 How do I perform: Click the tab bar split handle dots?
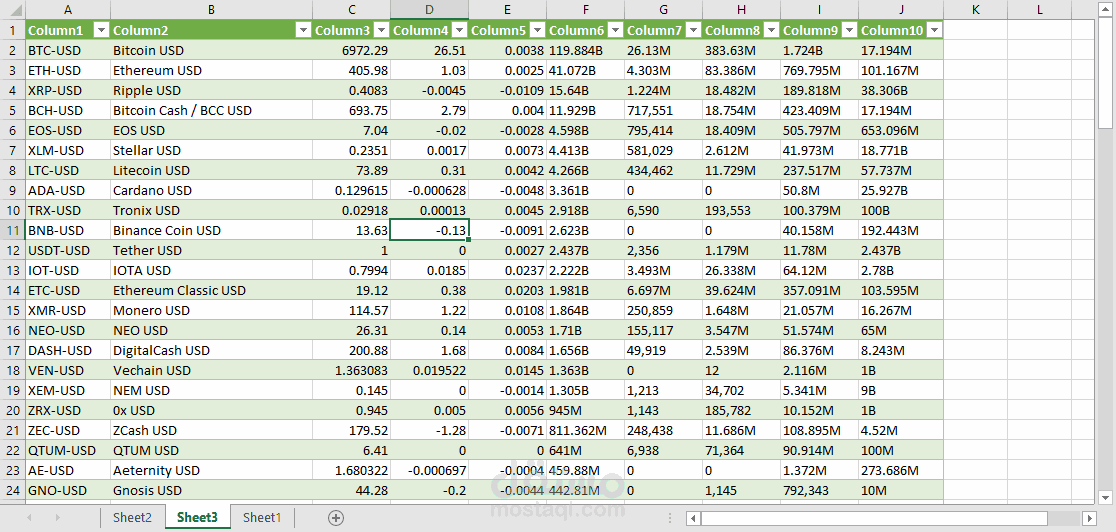coord(669,518)
